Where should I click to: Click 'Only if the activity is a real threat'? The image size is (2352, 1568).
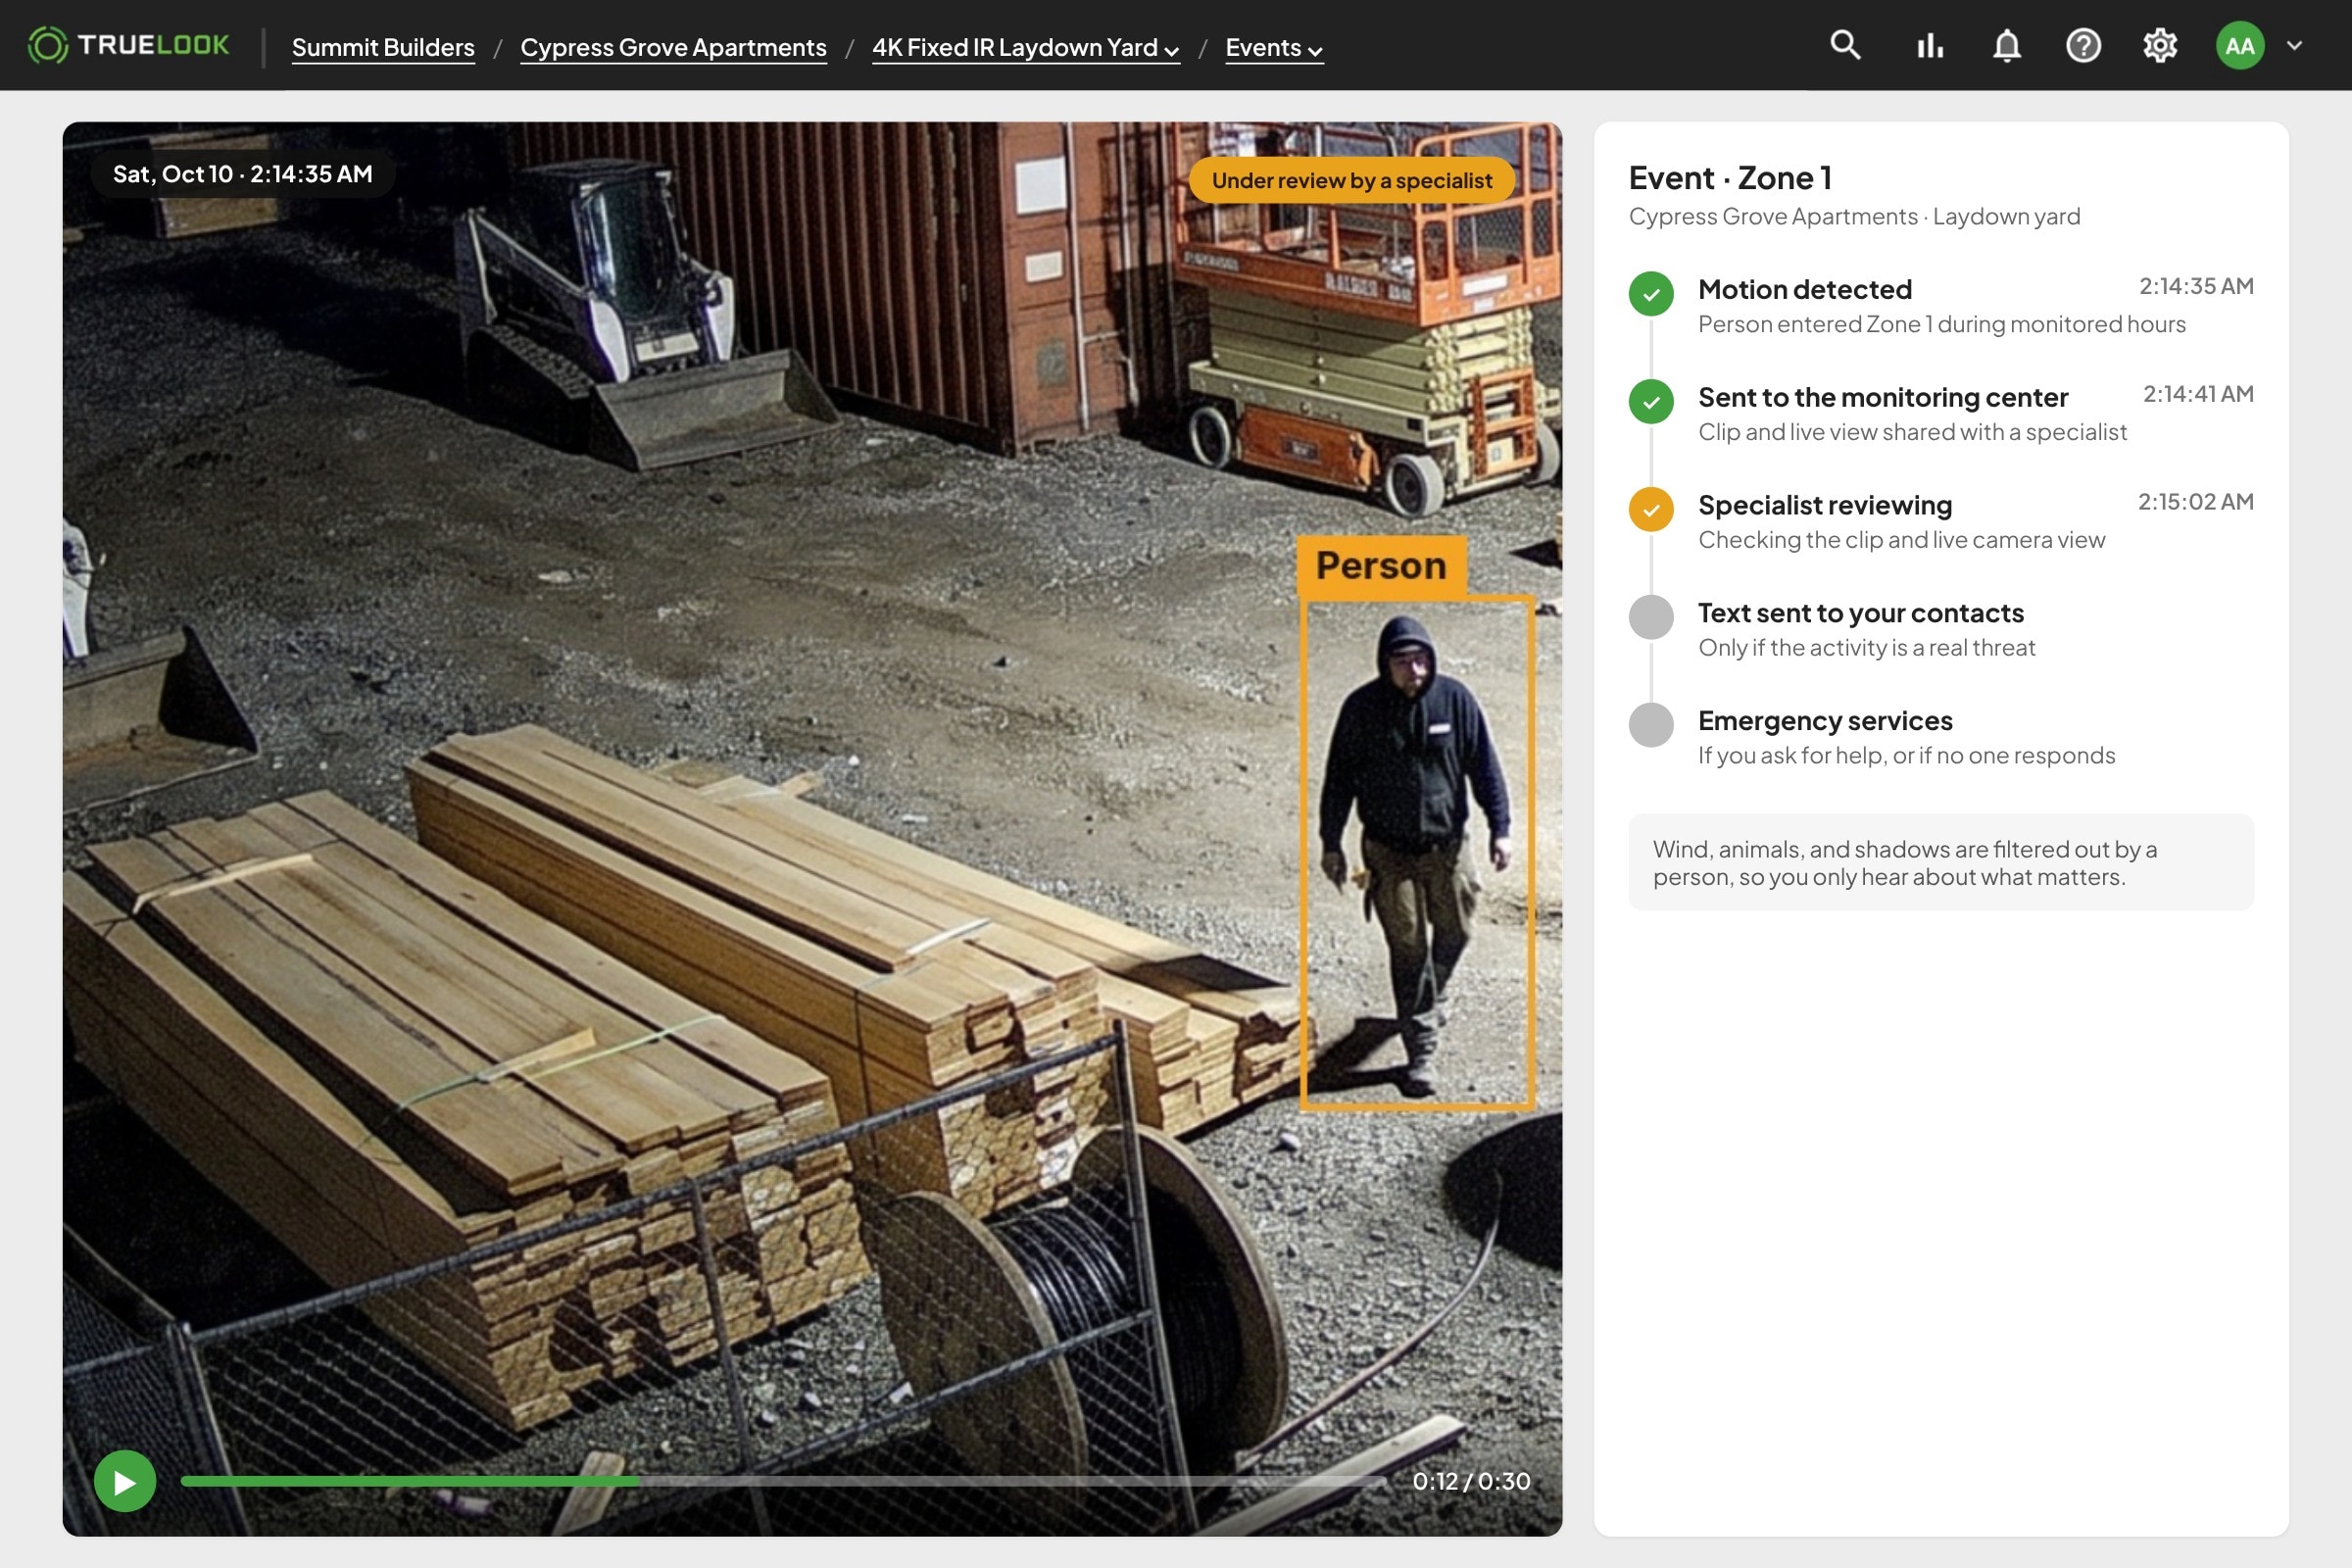click(x=1866, y=648)
